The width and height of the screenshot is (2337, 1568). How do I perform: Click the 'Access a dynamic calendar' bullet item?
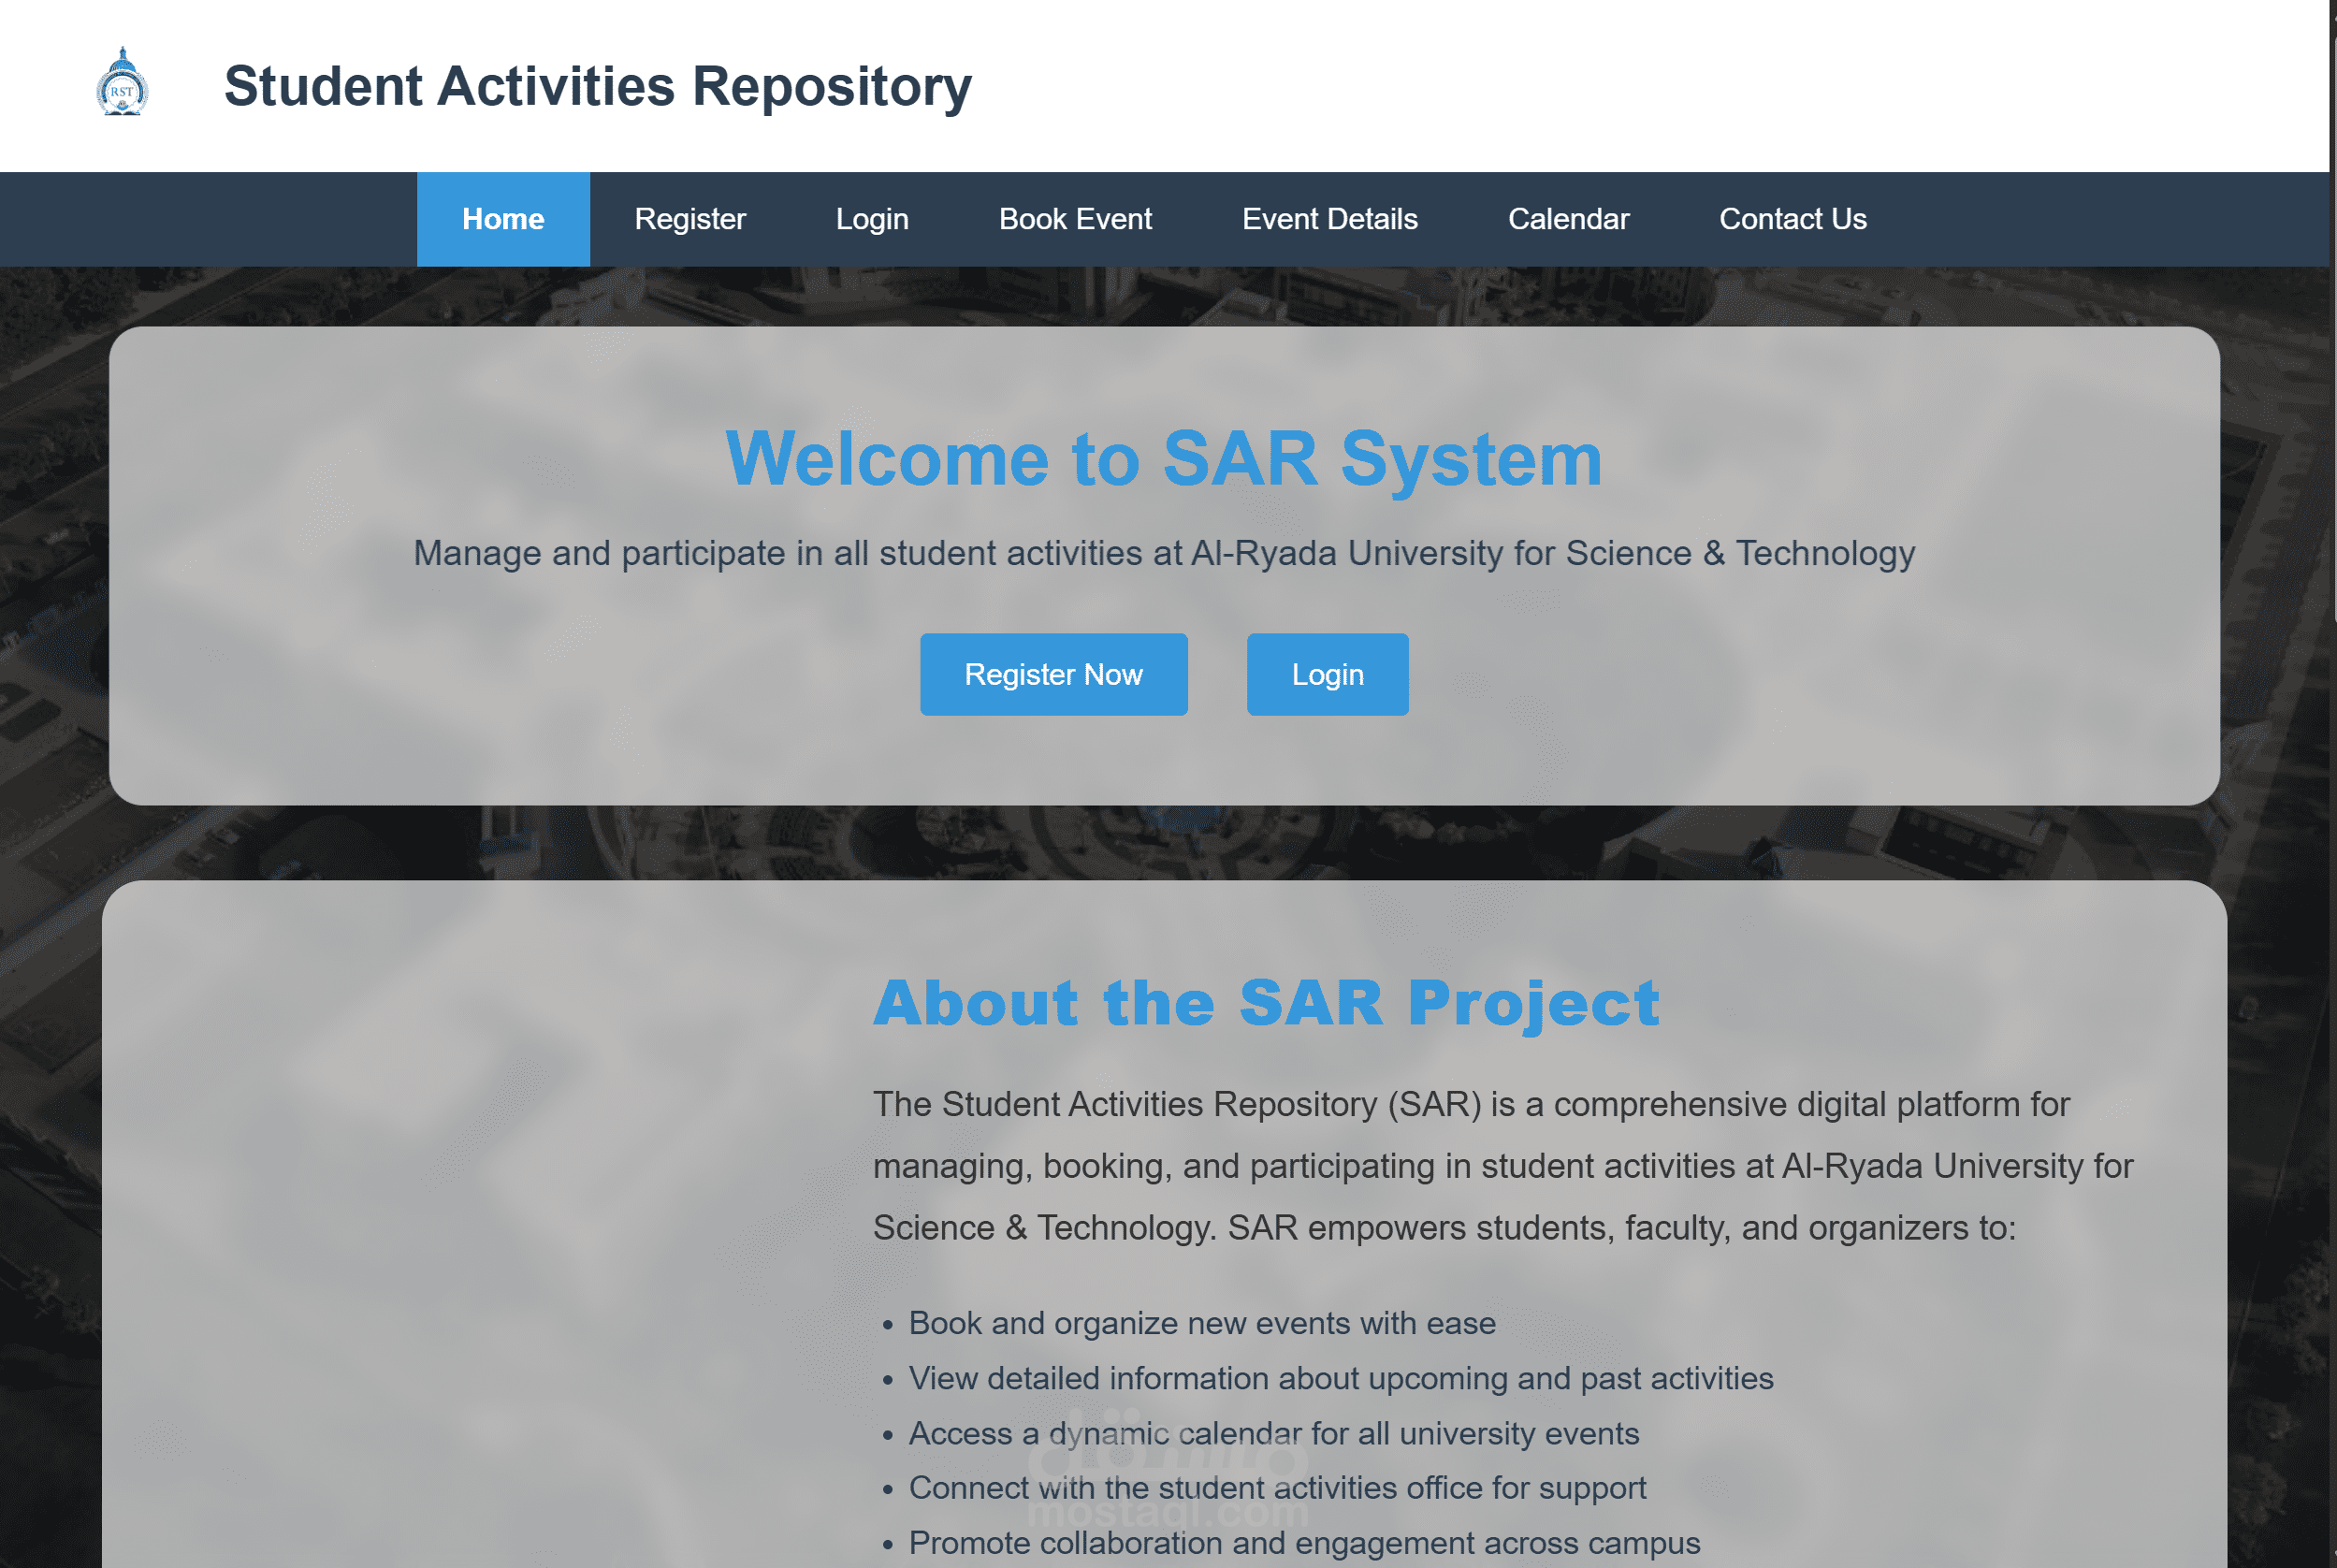click(x=1273, y=1433)
